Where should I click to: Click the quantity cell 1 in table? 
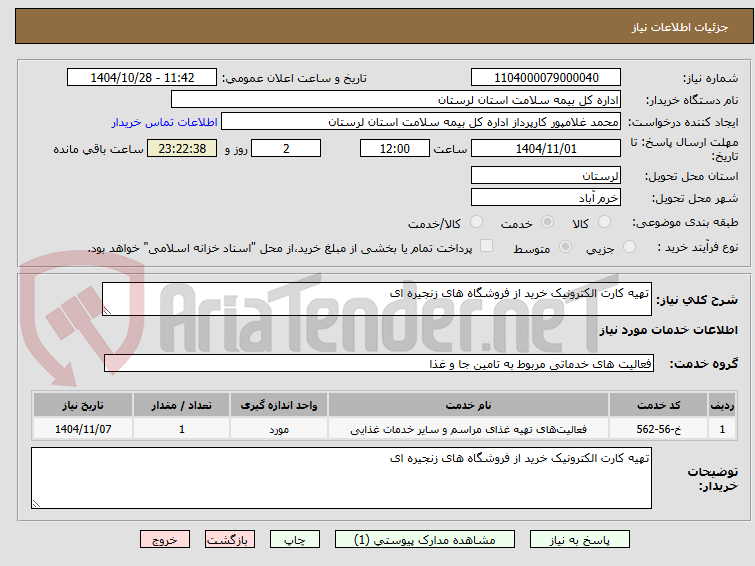(x=182, y=429)
